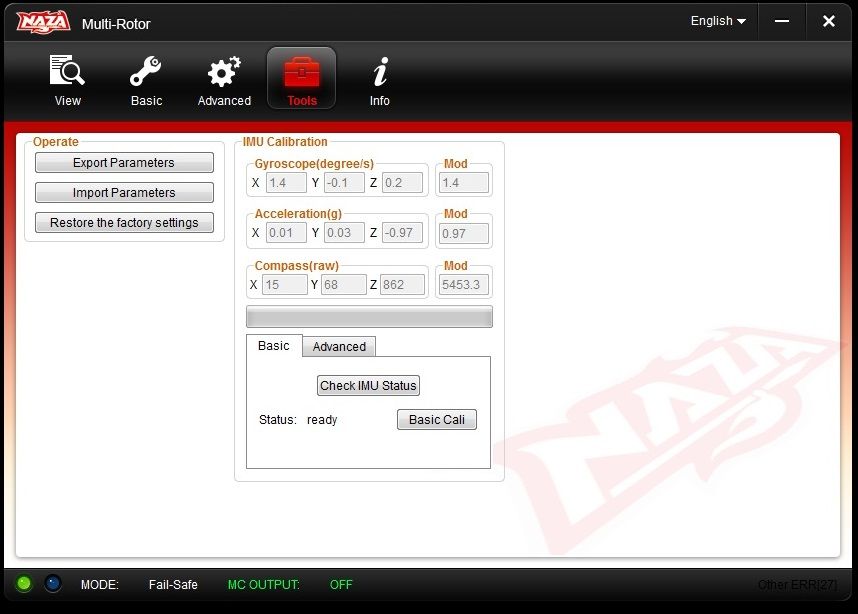Click Gyroscope Y field showing -0.1
Viewport: 858px width, 614px height.
pyautogui.click(x=344, y=183)
